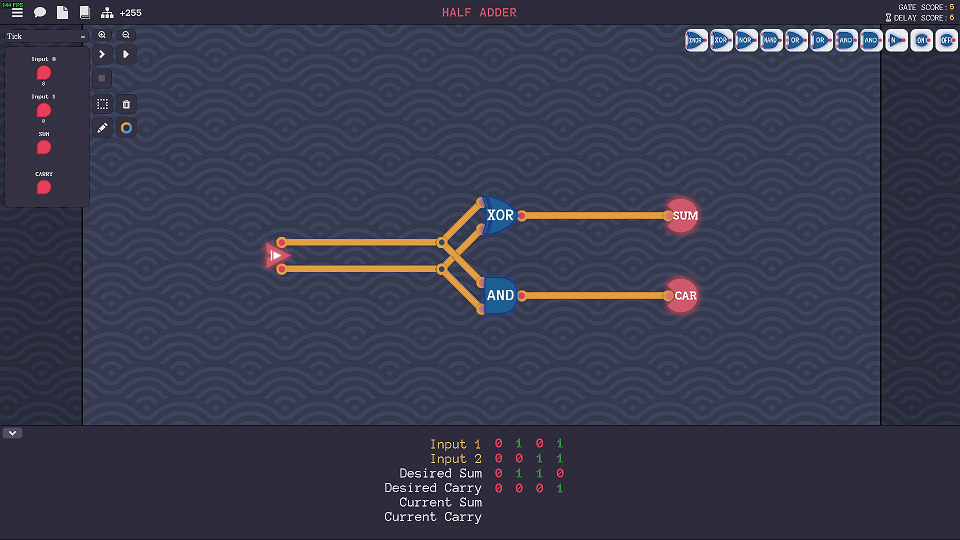Click the document page icon

click(x=62, y=13)
